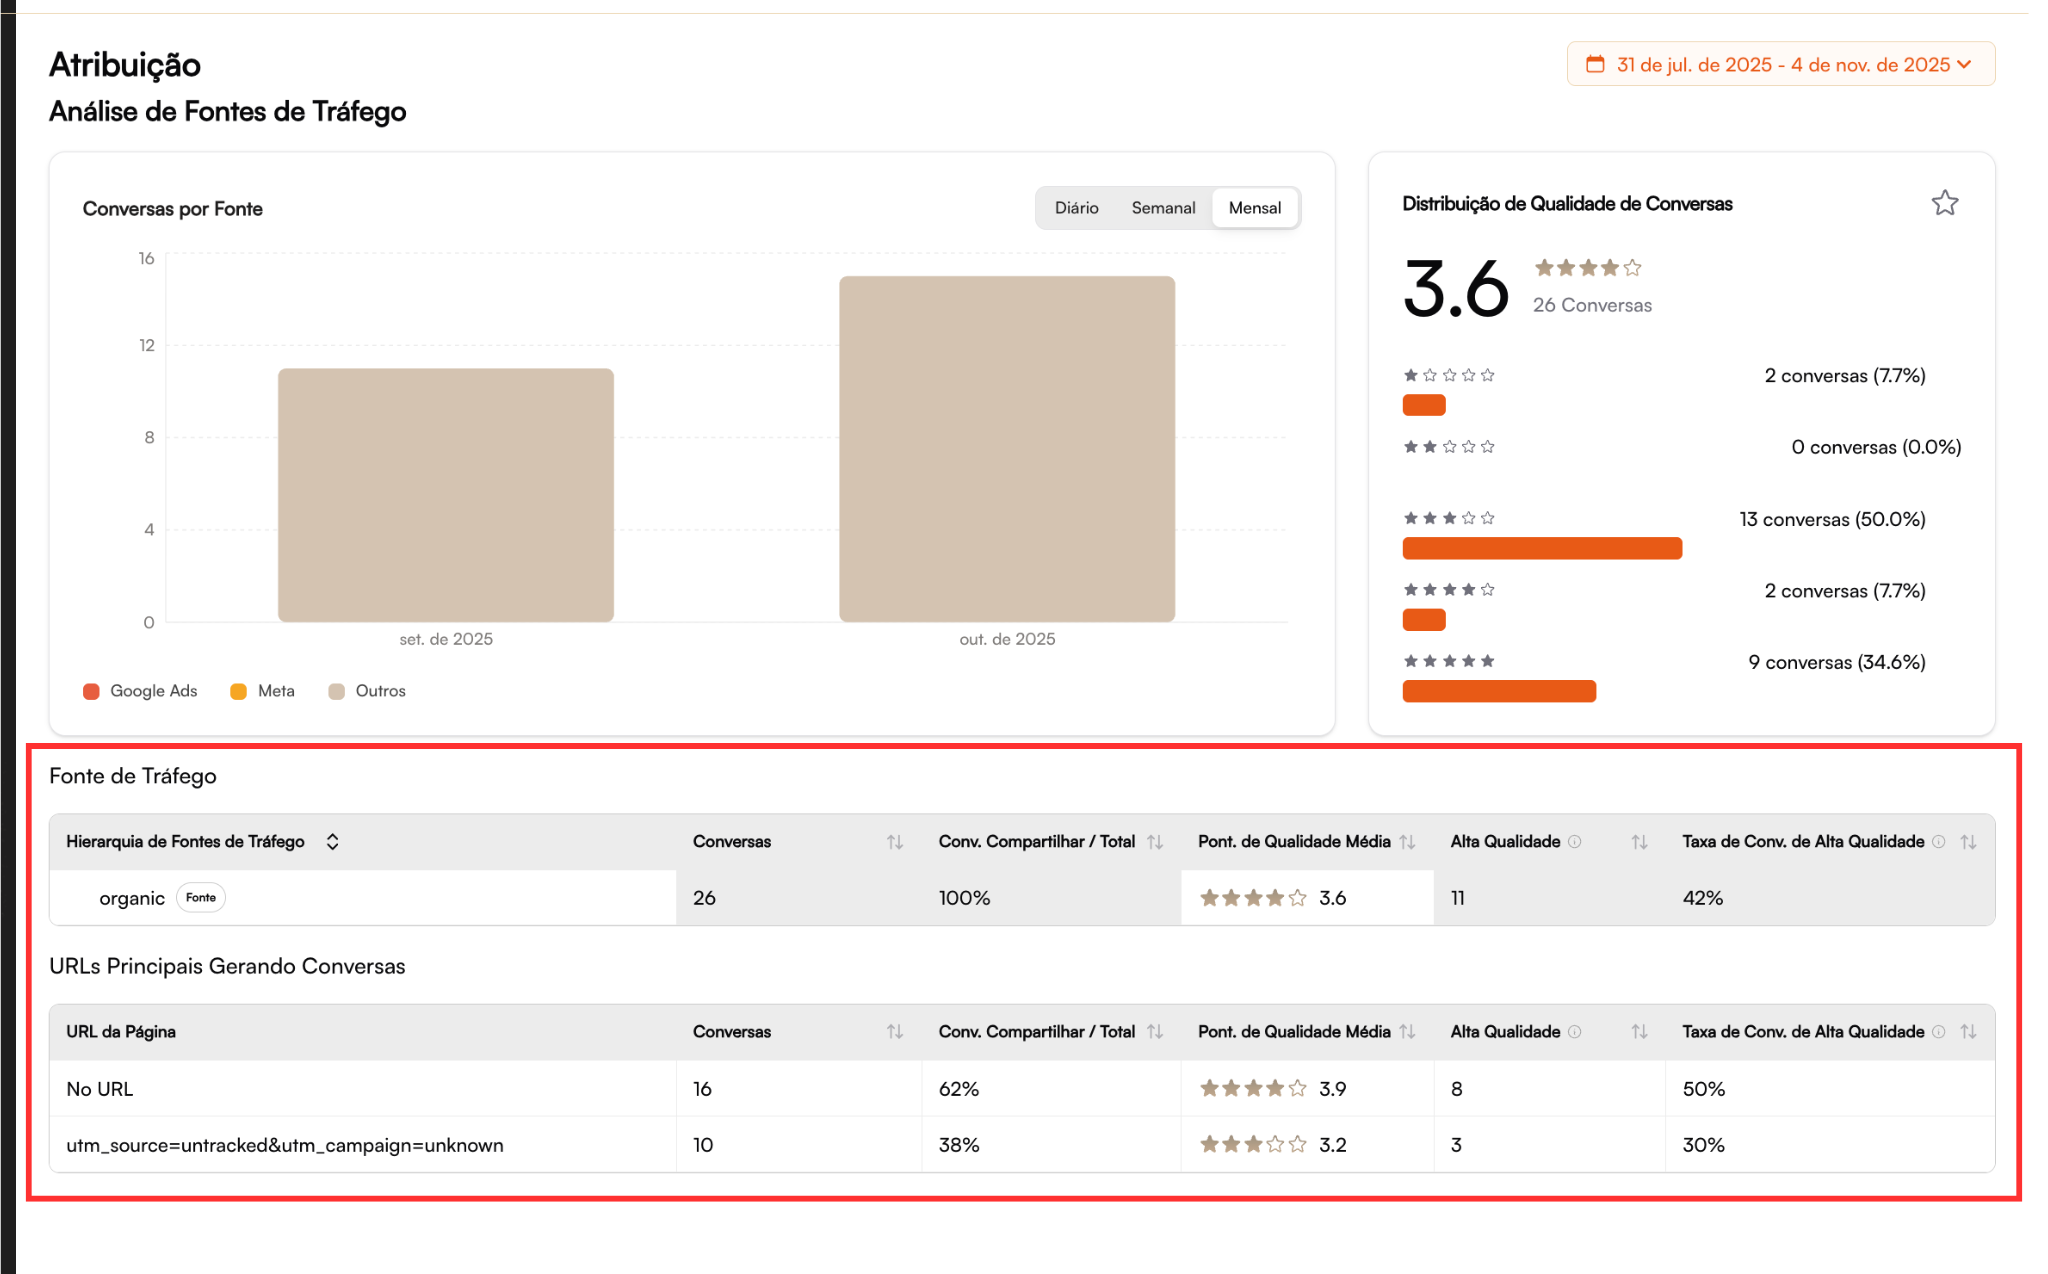Switch chart to Semanal view

[x=1163, y=208]
